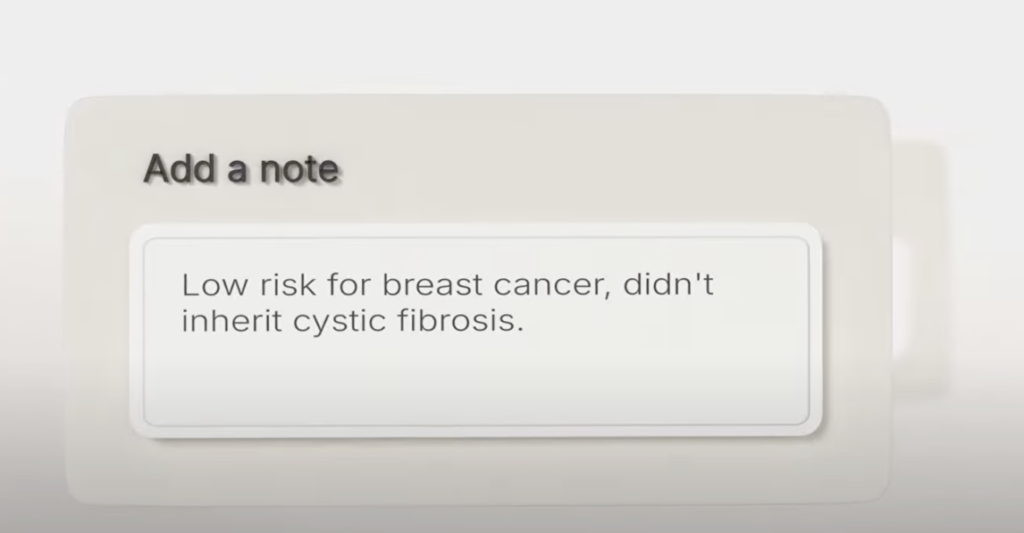Click inside the note text field
Image resolution: width=1024 pixels, height=533 pixels.
point(476,332)
